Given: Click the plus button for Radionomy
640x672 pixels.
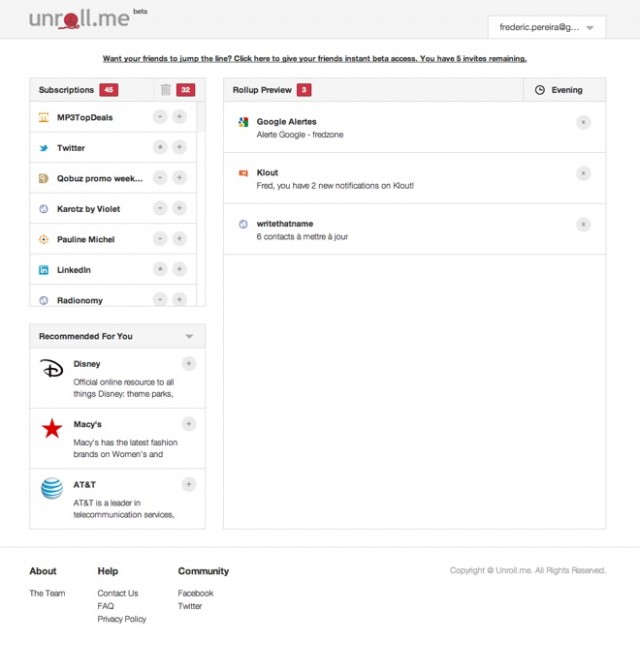Looking at the screenshot, I should (180, 299).
